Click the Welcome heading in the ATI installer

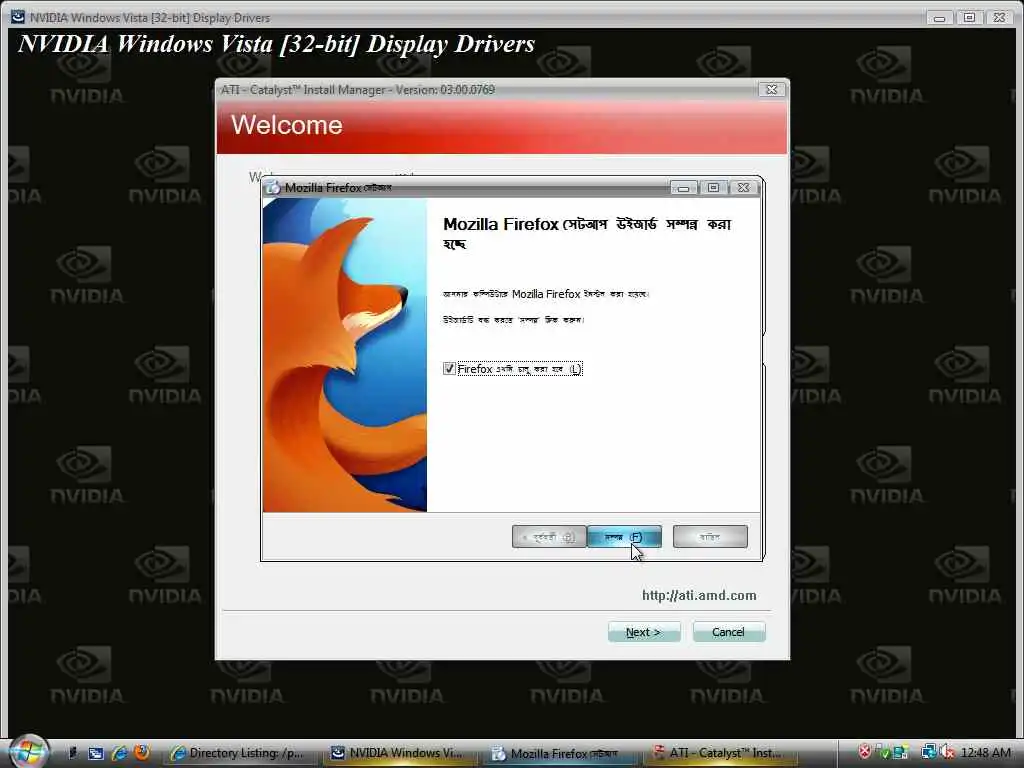[287, 125]
